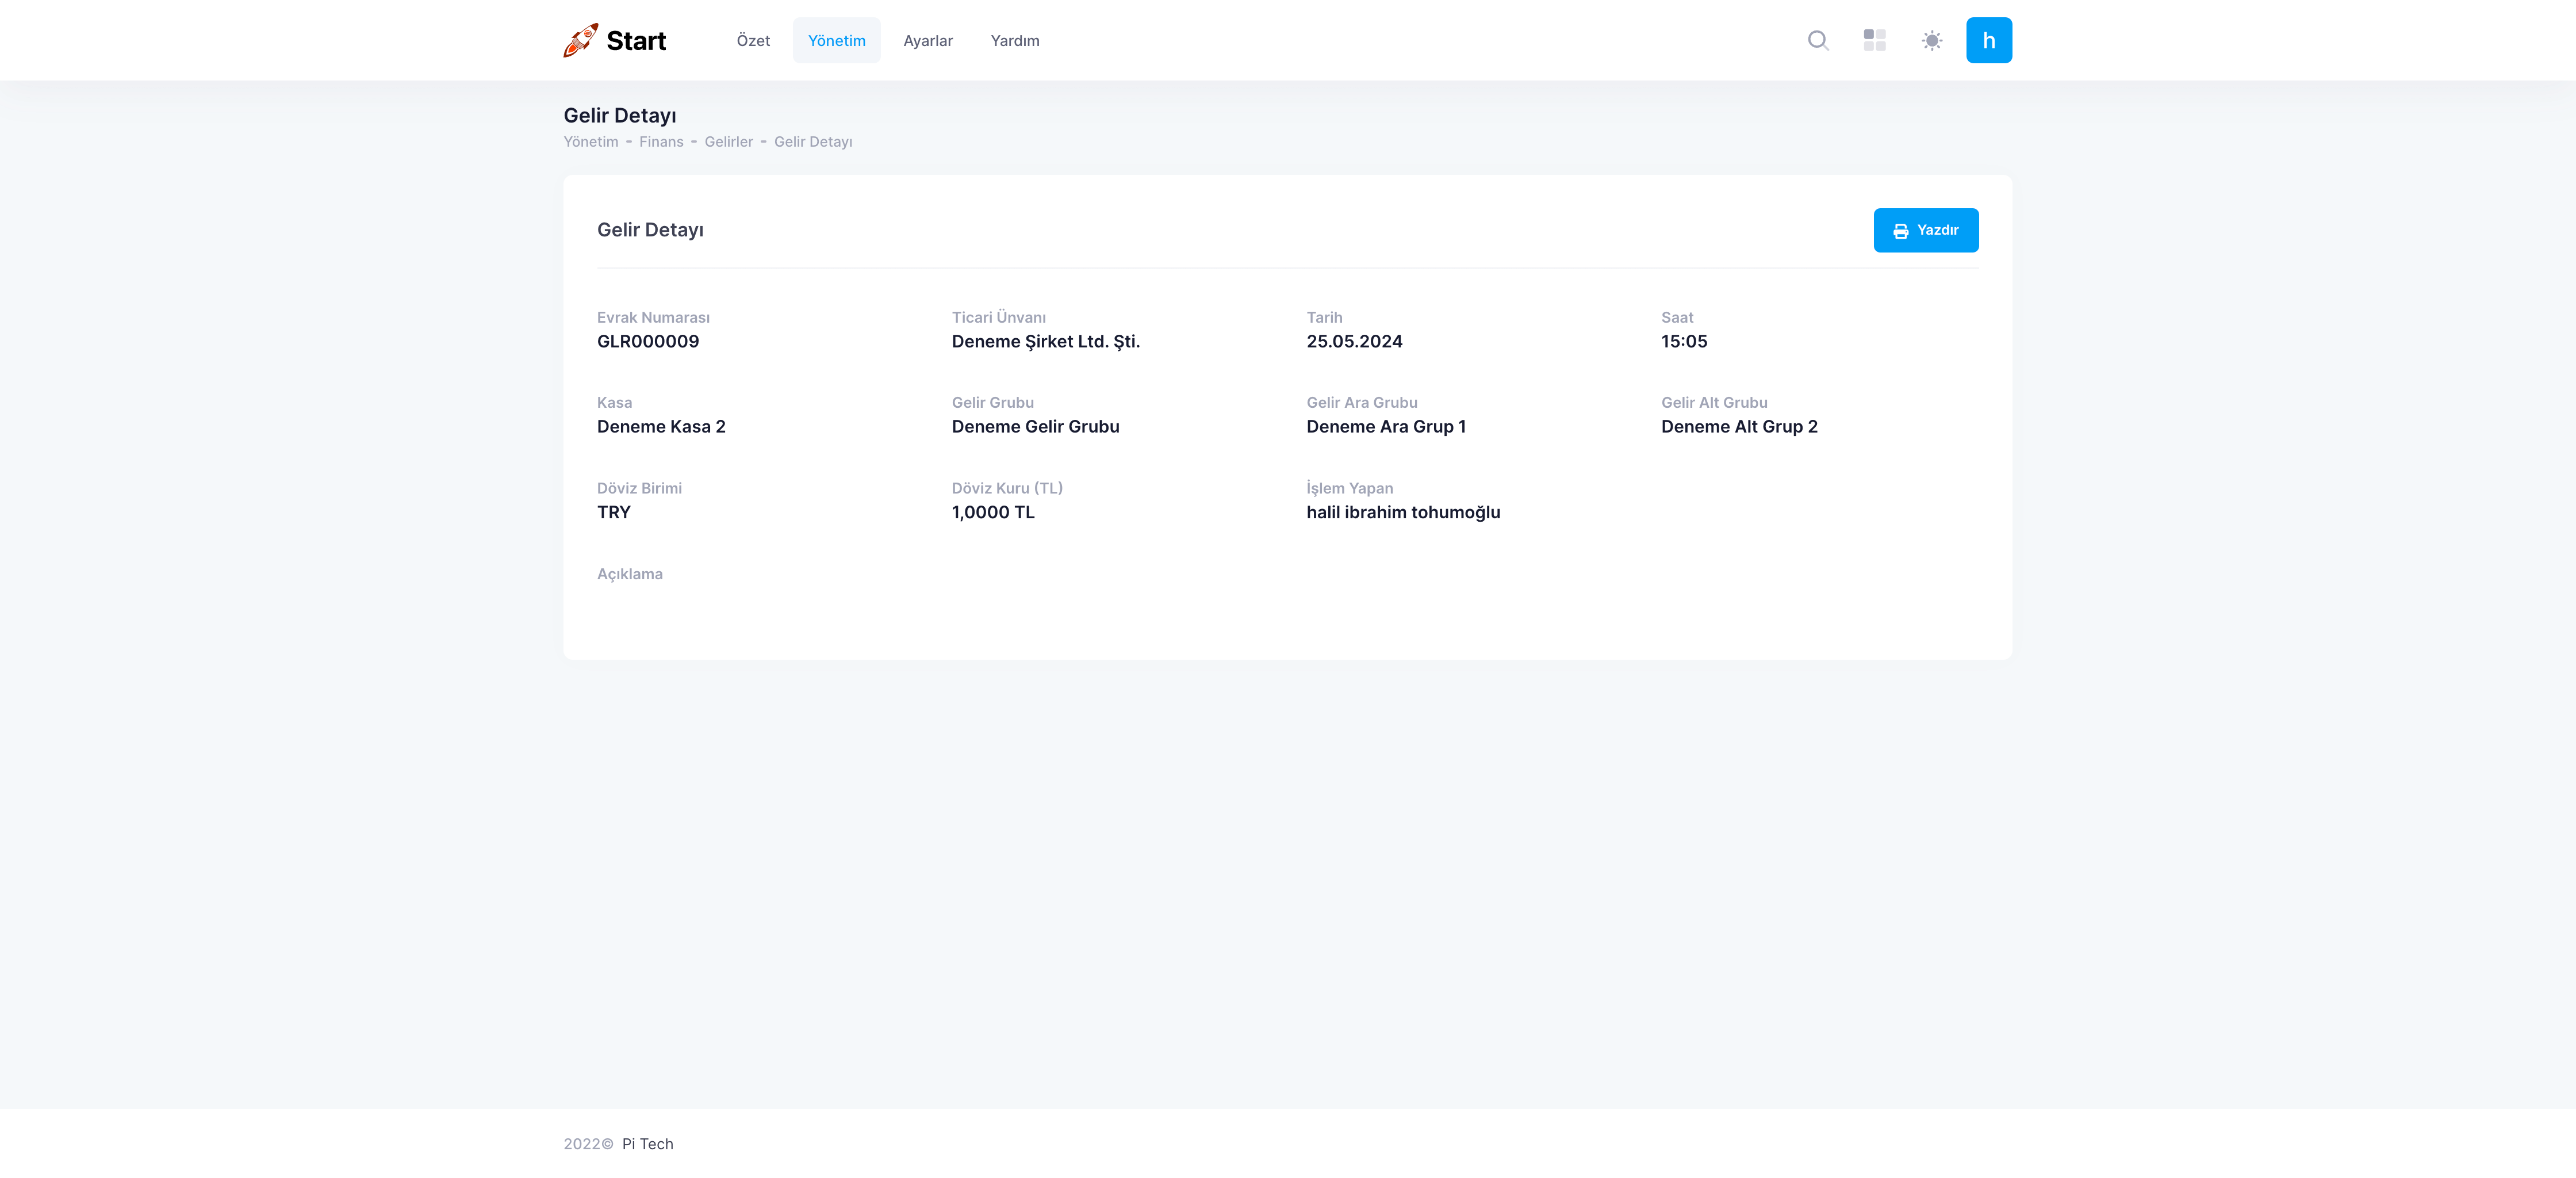Screen dimensions: 2576x1178
Task: Click the Start brand text
Action: coord(636,41)
